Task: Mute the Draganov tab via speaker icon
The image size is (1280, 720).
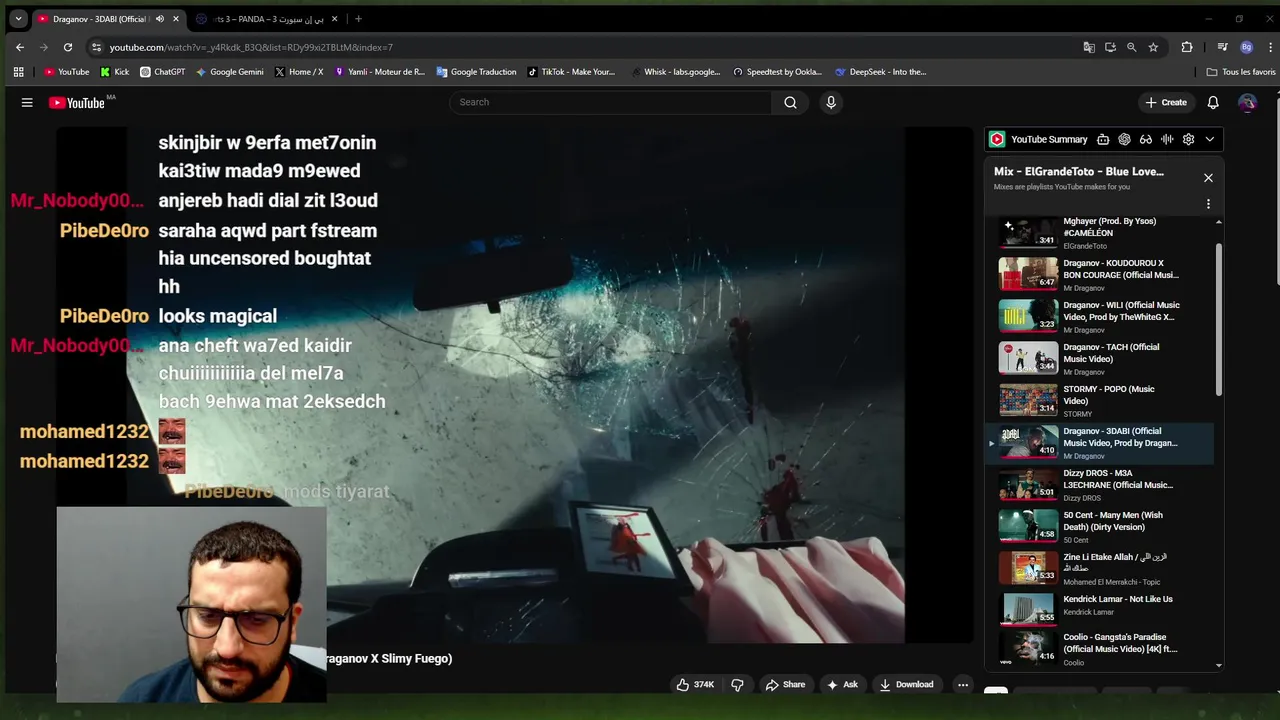Action: pos(159,19)
